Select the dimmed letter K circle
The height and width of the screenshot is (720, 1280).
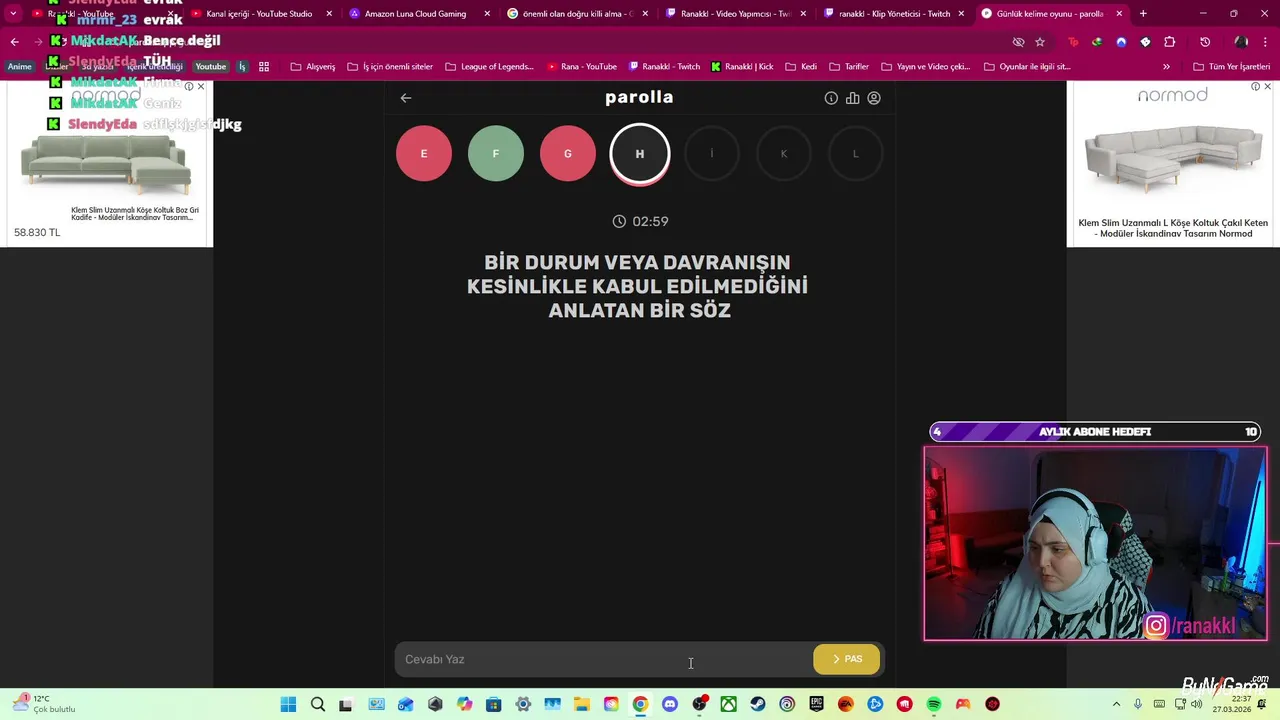784,153
